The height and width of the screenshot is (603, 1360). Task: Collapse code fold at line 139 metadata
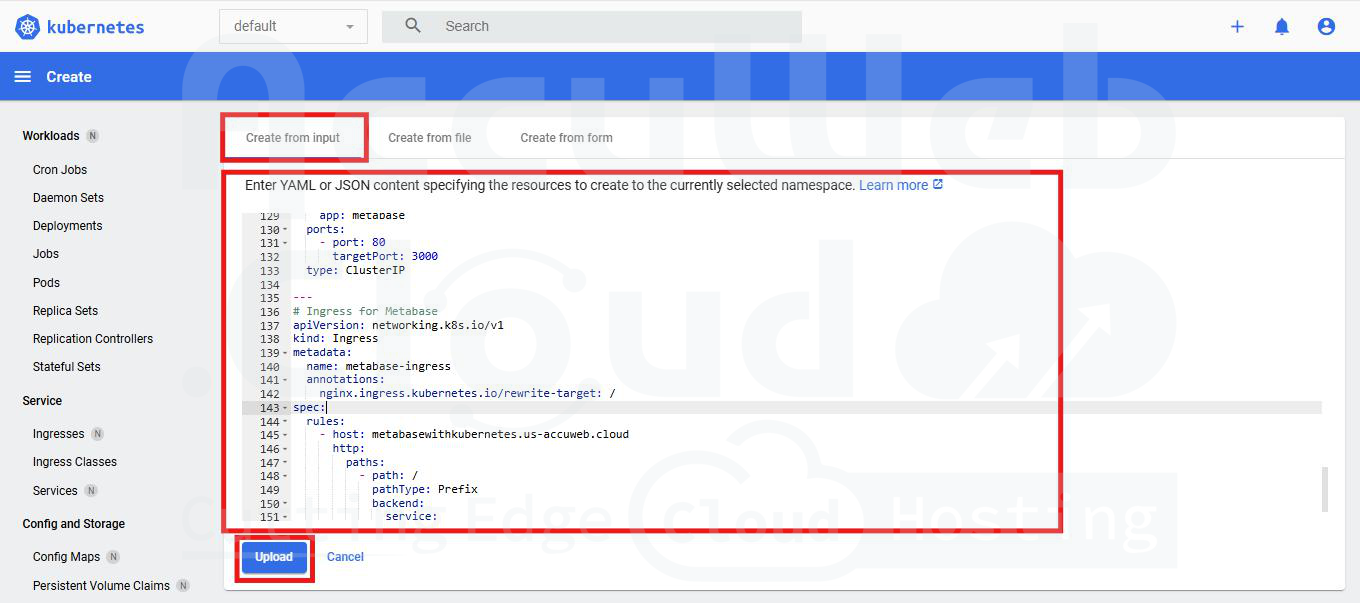pyautogui.click(x=286, y=353)
